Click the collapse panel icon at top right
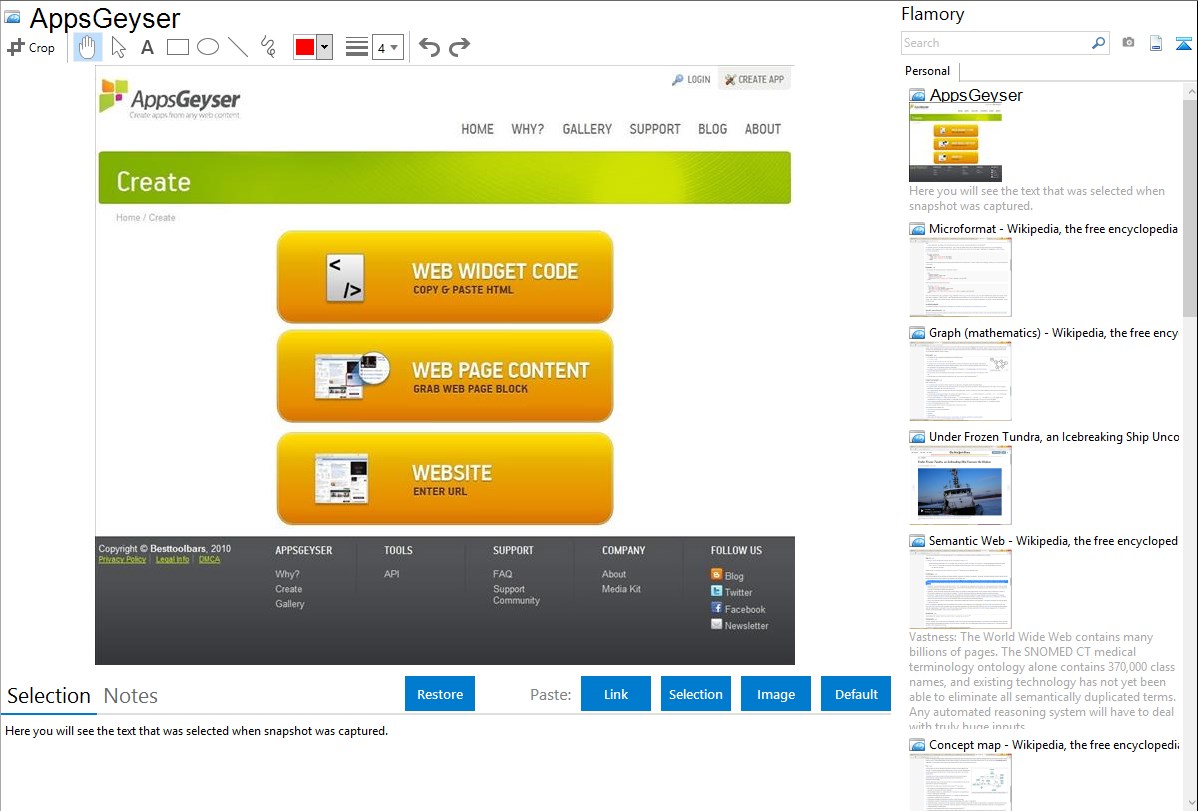This screenshot has height=811, width=1198. coord(1183,43)
